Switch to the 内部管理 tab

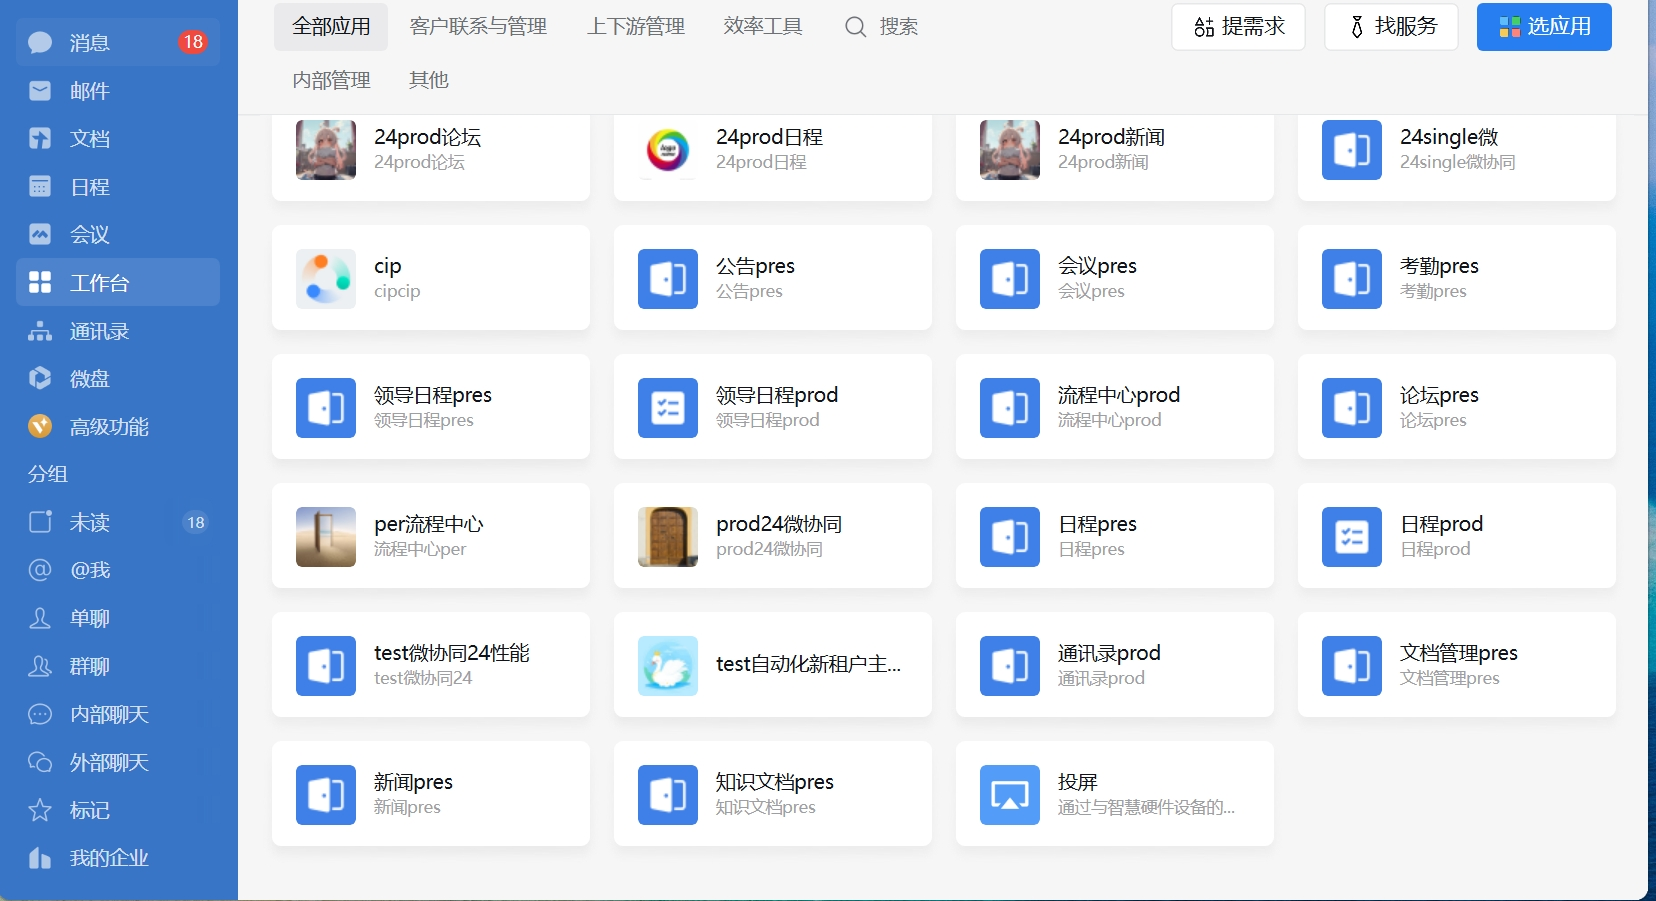point(331,80)
